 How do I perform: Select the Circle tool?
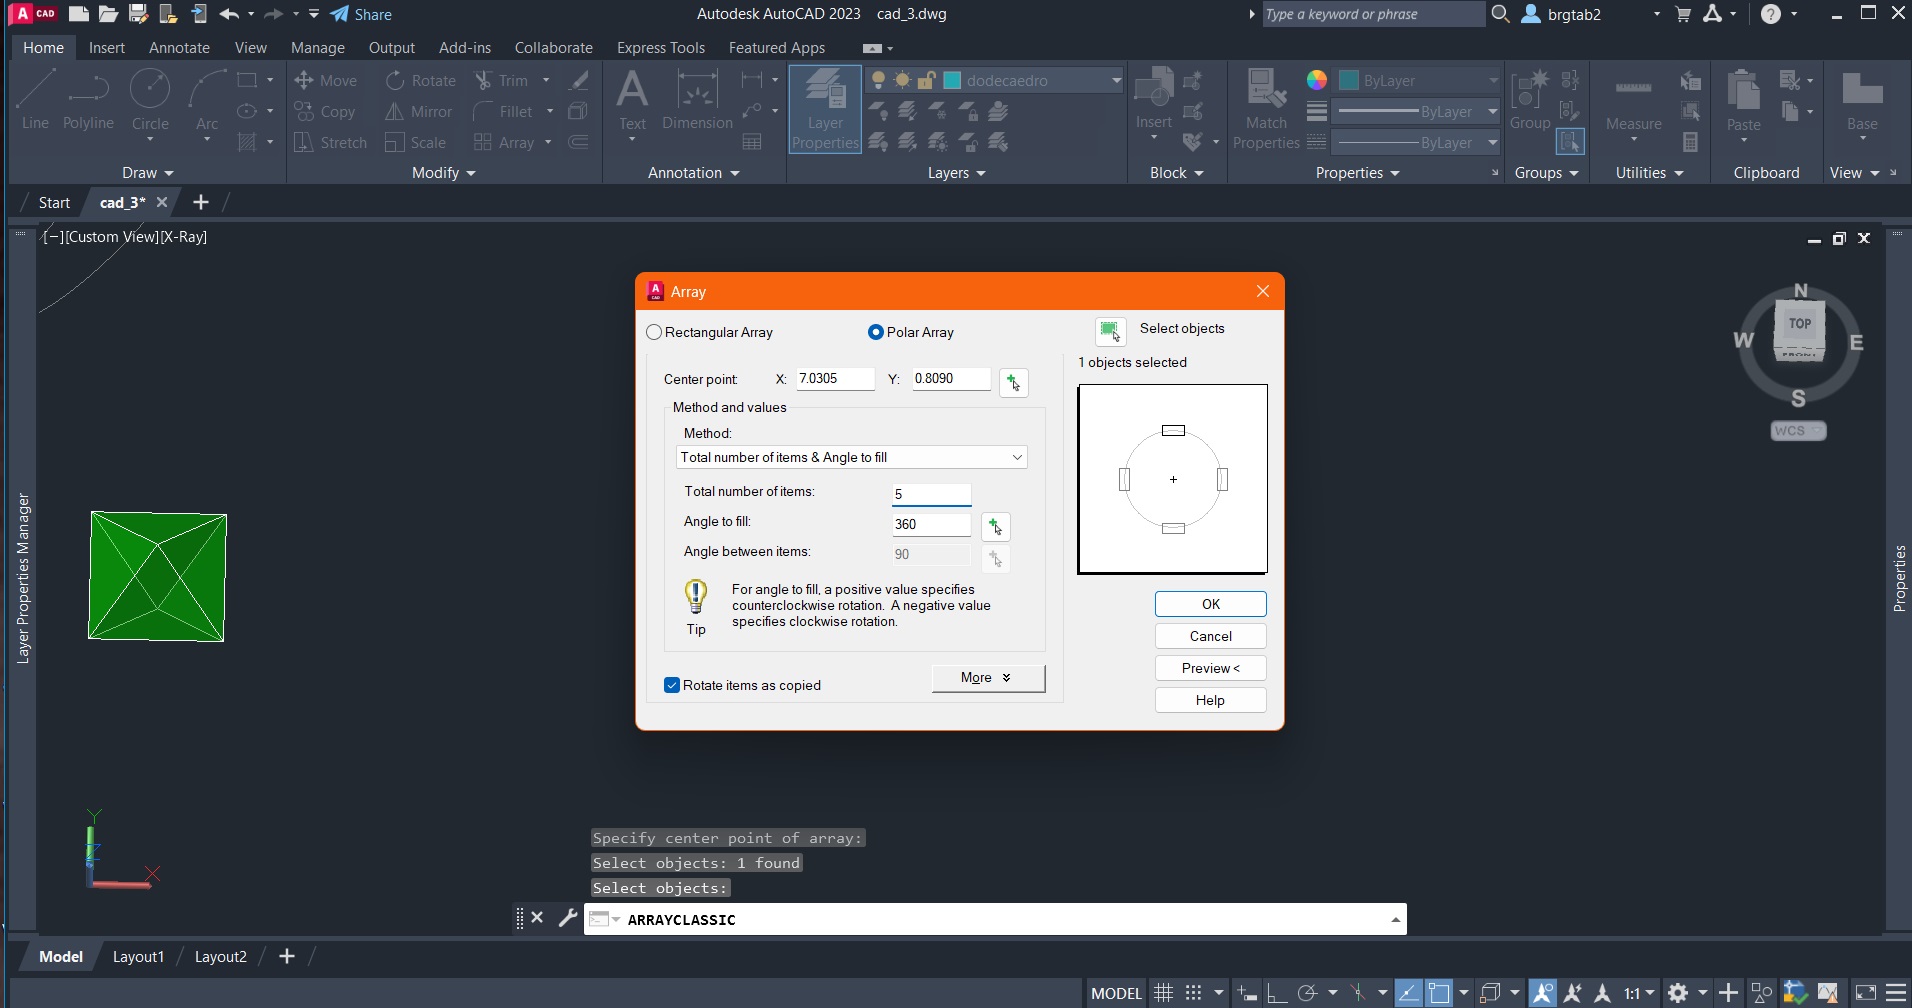pyautogui.click(x=150, y=100)
